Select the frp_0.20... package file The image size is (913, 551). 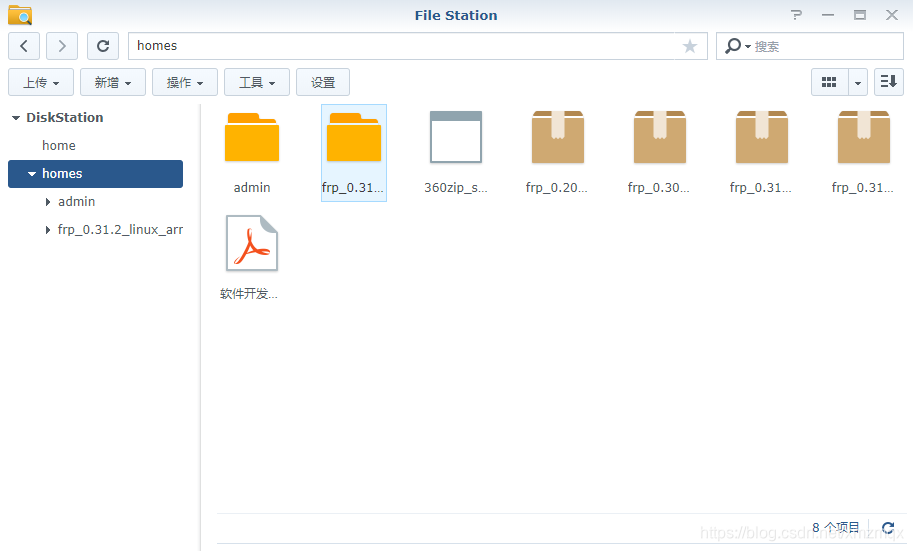[x=558, y=137]
